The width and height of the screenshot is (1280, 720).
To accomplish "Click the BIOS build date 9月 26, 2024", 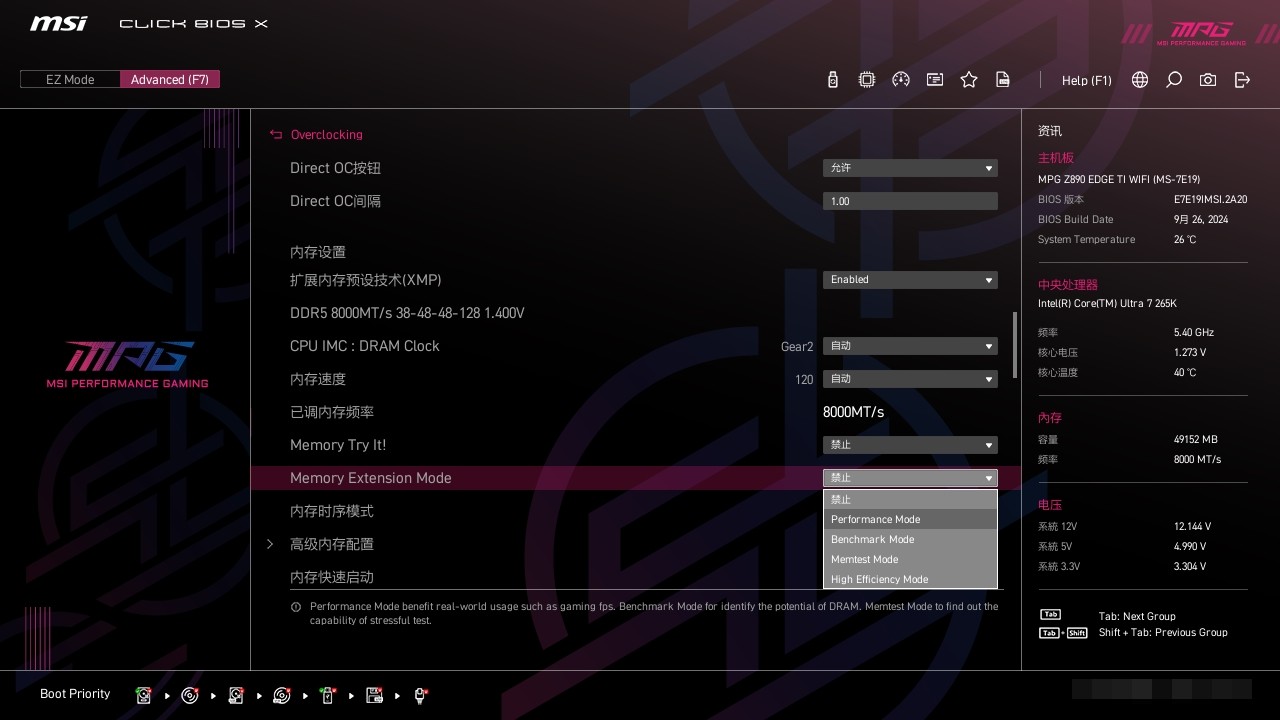I will pos(1201,220).
